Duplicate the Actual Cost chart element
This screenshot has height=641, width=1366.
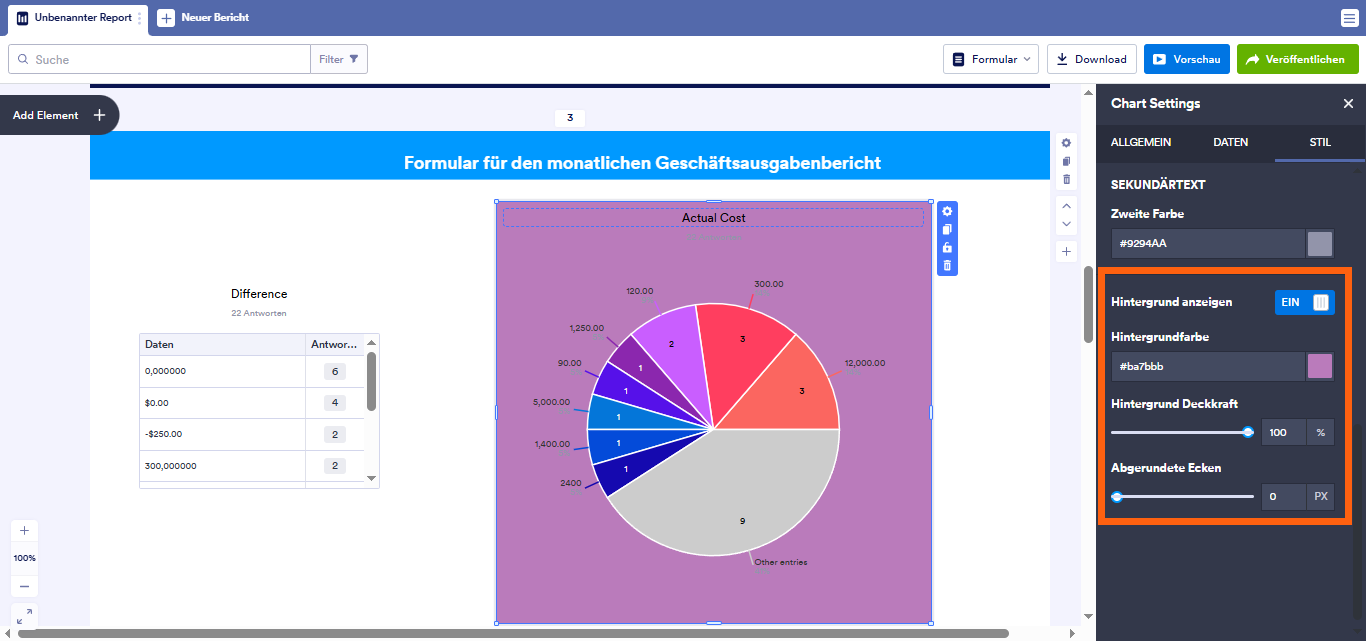(947, 229)
